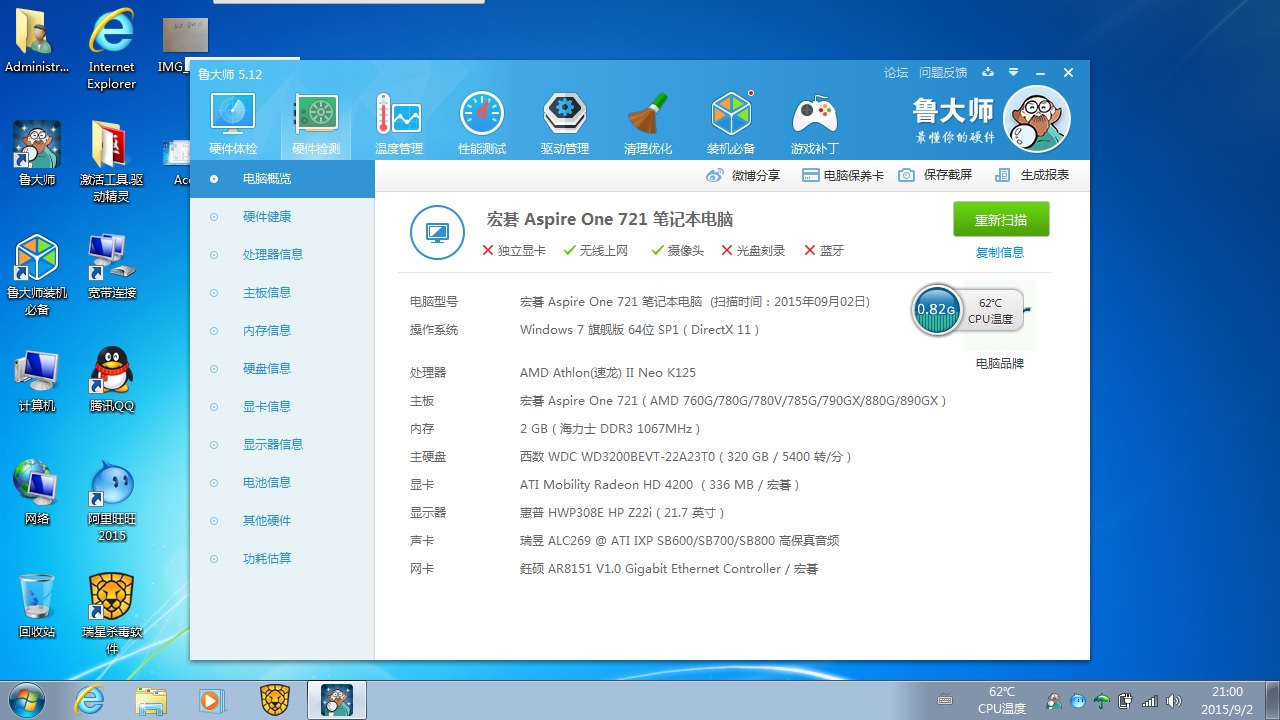Open the 回收站 recycle bin icon
This screenshot has height=720, width=1280.
[x=37, y=606]
